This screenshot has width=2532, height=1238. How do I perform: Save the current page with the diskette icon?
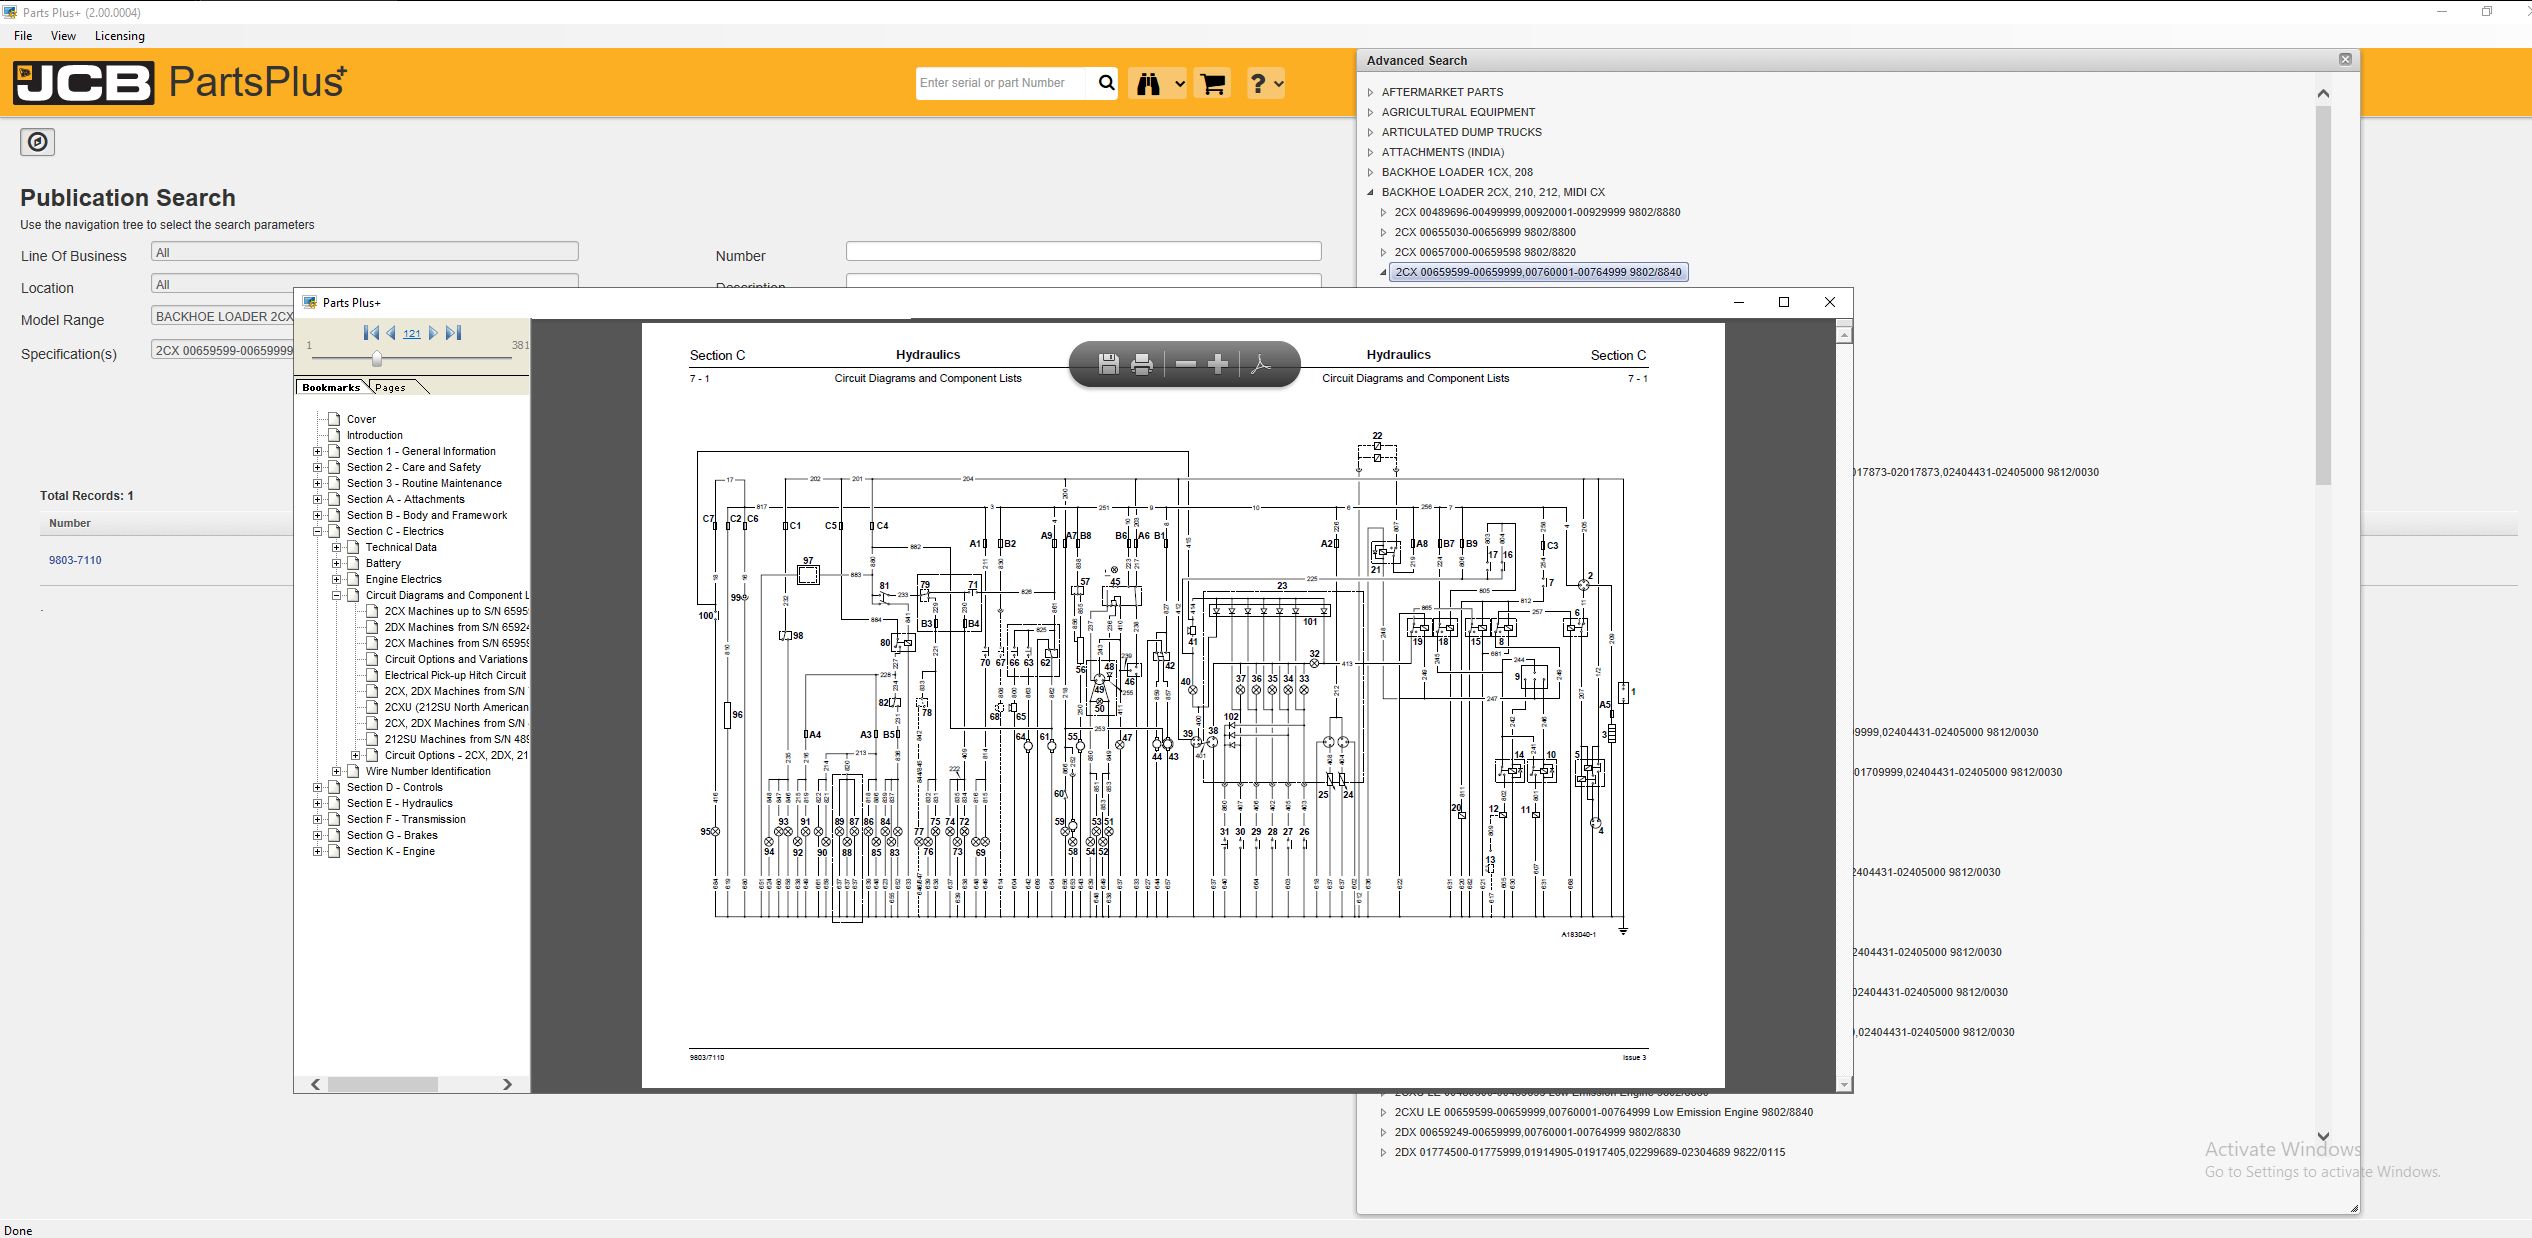click(1108, 364)
